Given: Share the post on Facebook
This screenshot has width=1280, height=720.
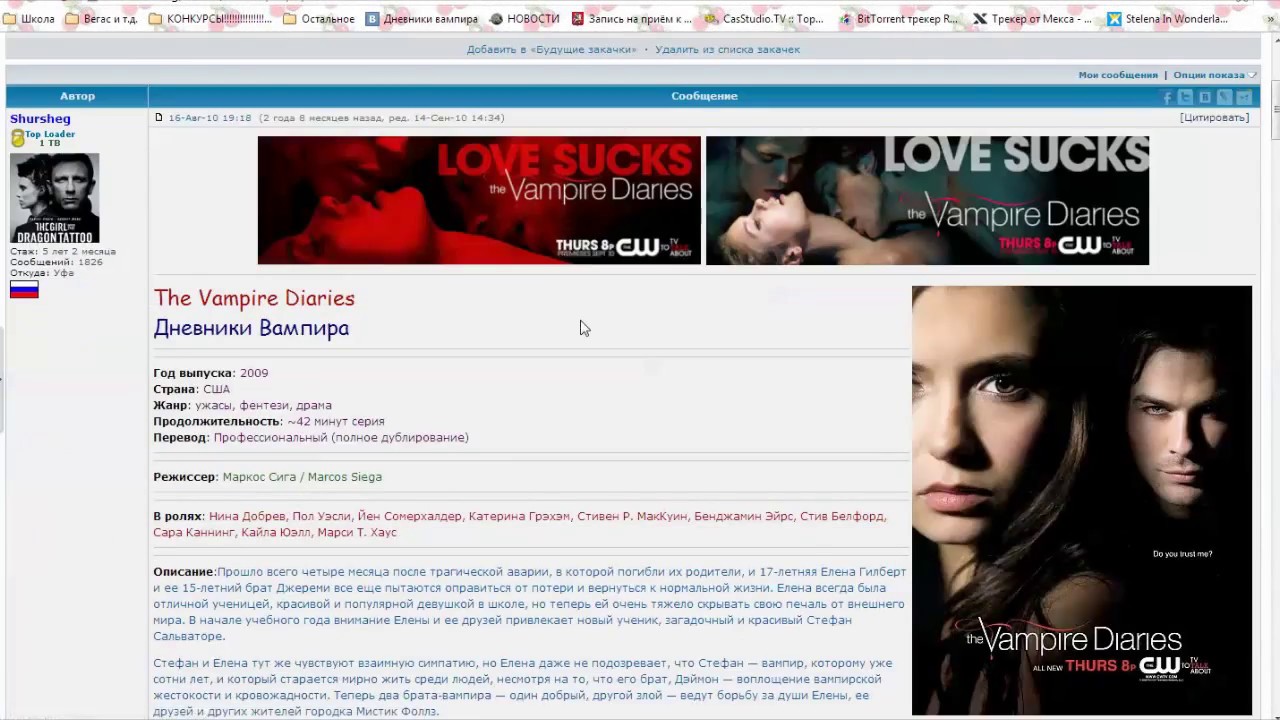Looking at the screenshot, I should 1166,97.
